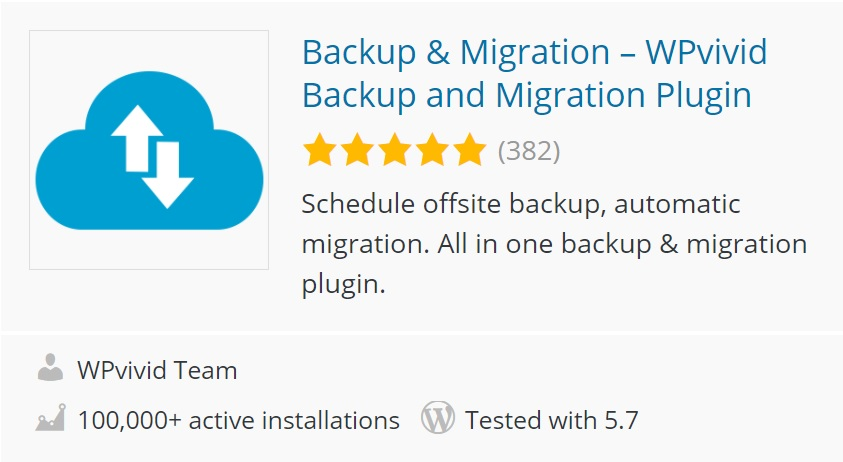Click '100,000+ active installations' text
Image resolution: width=843 pixels, height=462 pixels.
point(238,419)
